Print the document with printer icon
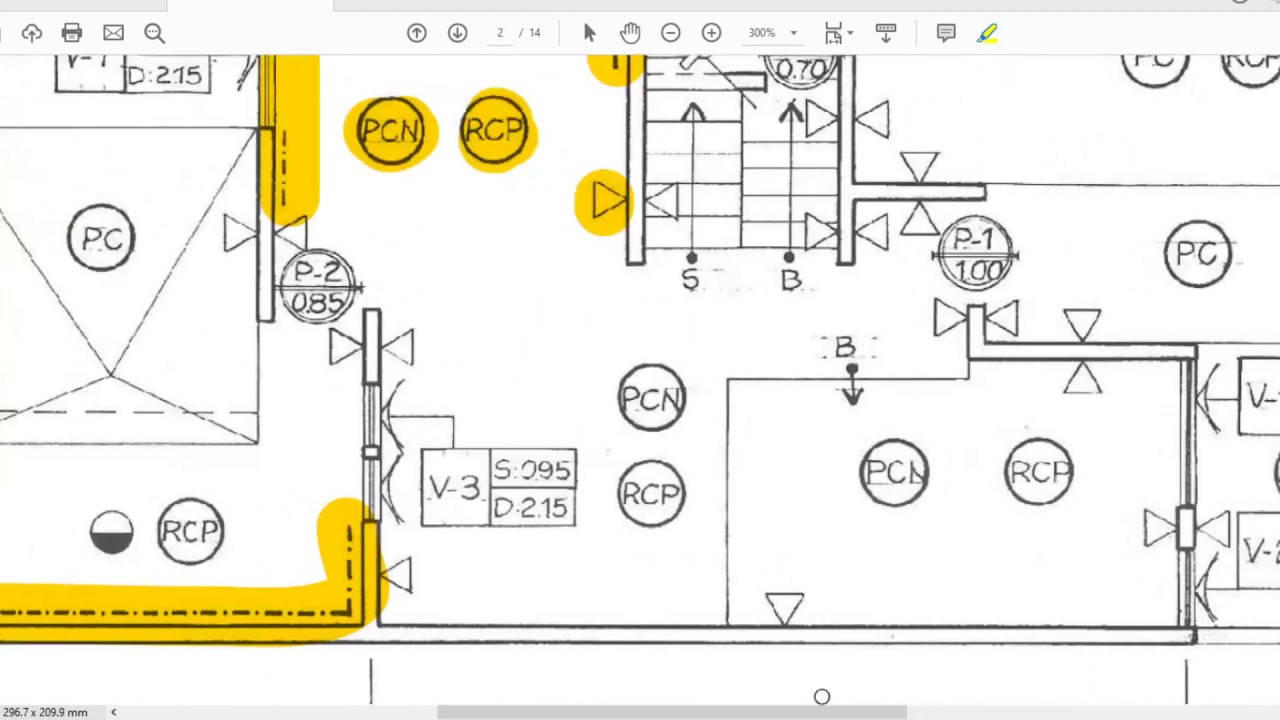Image resolution: width=1280 pixels, height=720 pixels. [x=72, y=33]
